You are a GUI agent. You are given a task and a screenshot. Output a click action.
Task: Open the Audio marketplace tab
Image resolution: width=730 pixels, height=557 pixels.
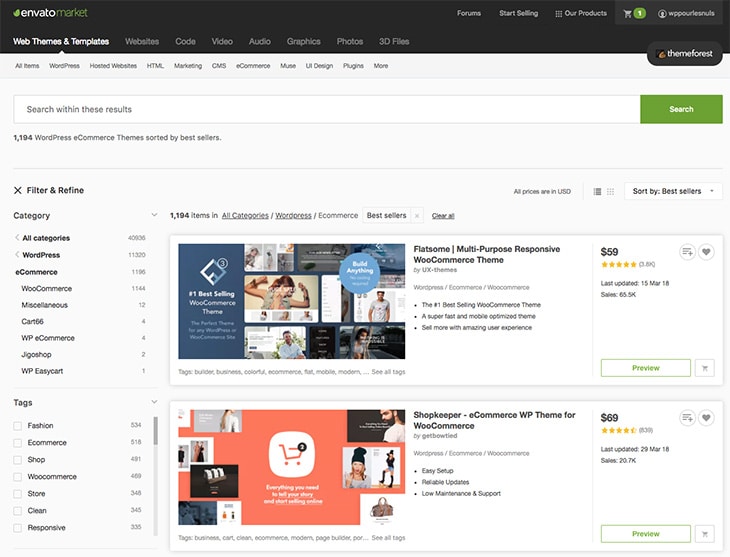click(x=260, y=41)
